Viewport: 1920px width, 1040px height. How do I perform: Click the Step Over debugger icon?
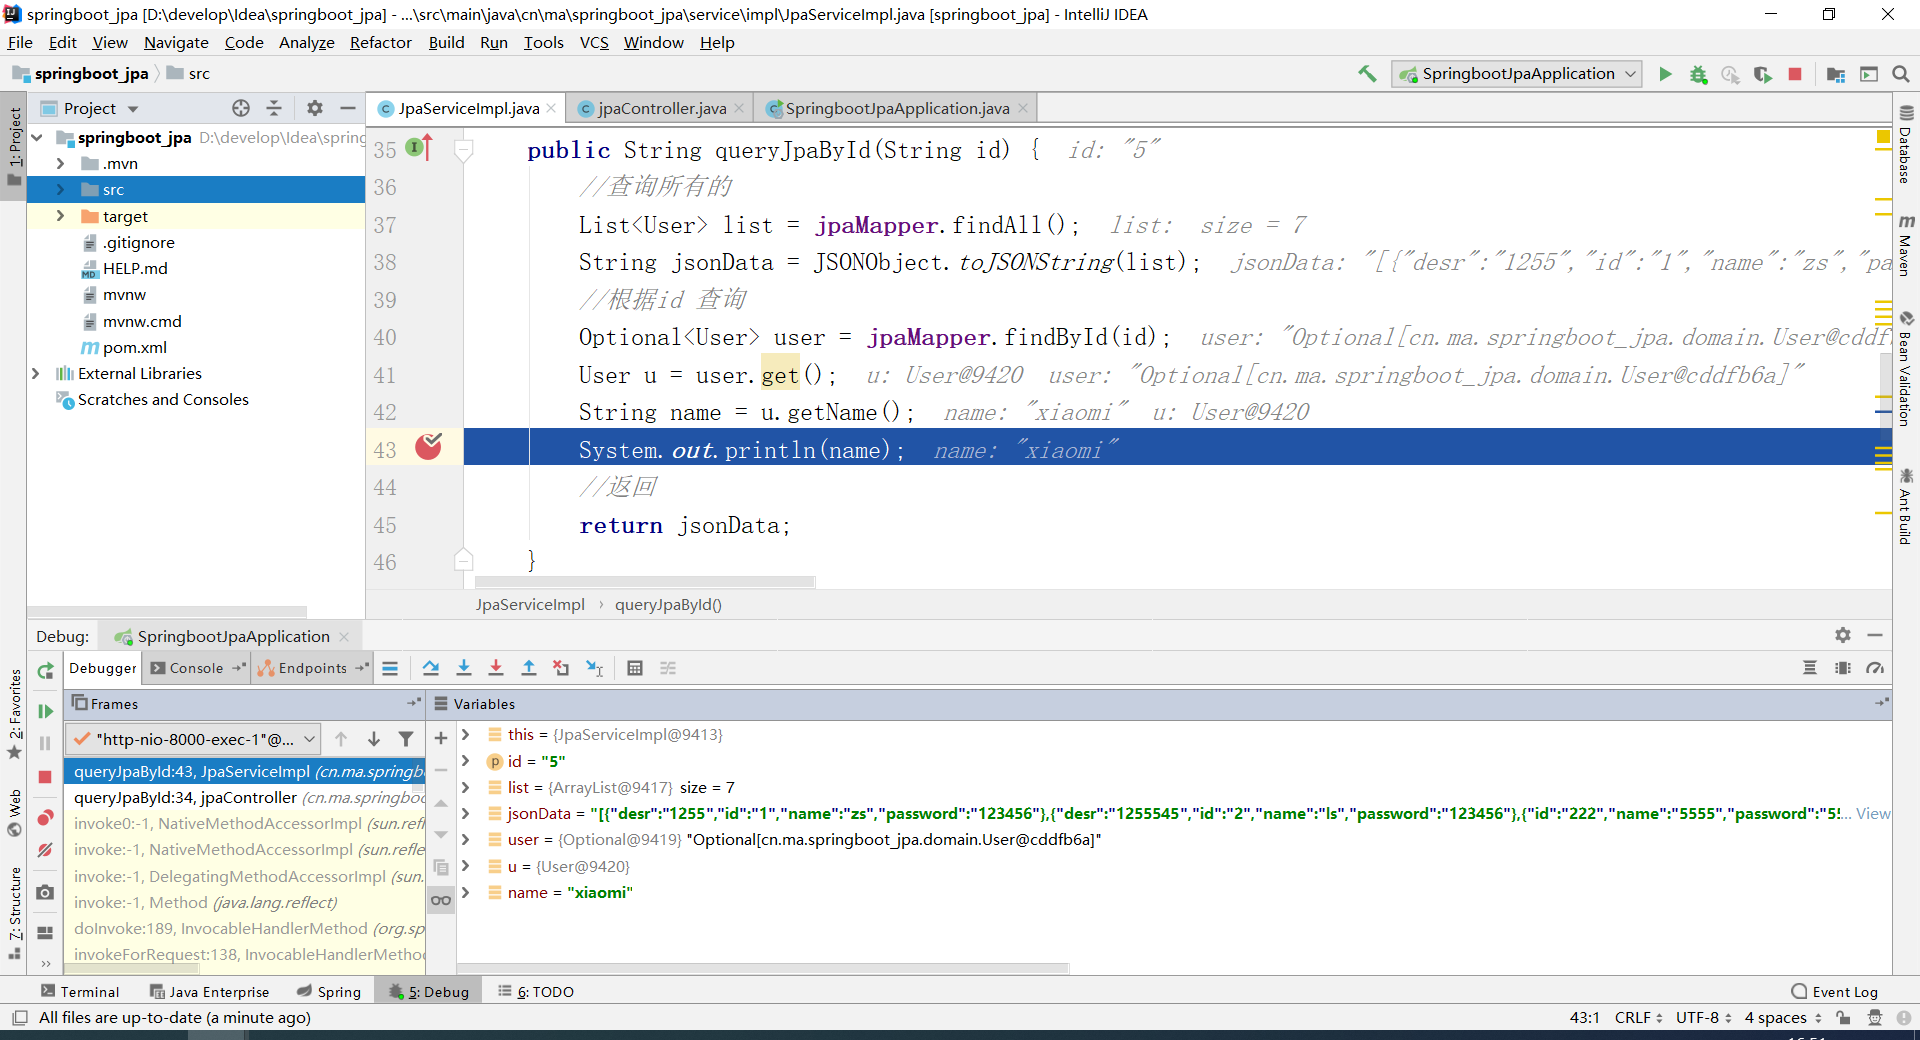click(430, 668)
